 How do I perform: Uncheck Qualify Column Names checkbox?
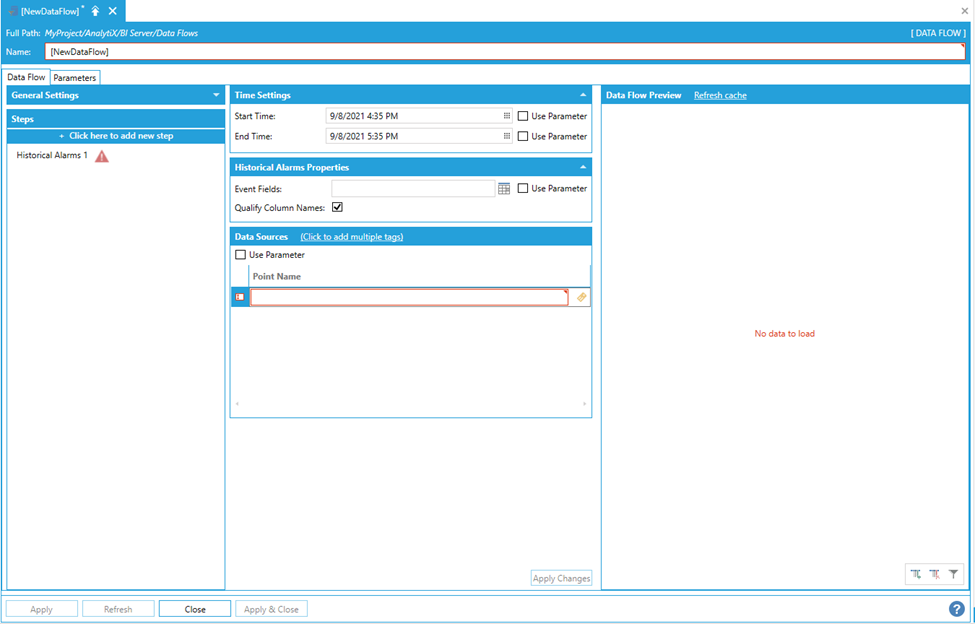337,207
